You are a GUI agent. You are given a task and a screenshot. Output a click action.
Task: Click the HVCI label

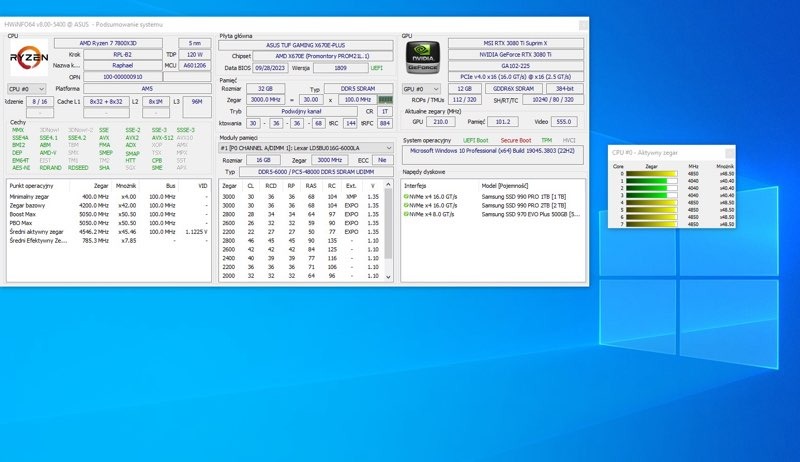(569, 140)
